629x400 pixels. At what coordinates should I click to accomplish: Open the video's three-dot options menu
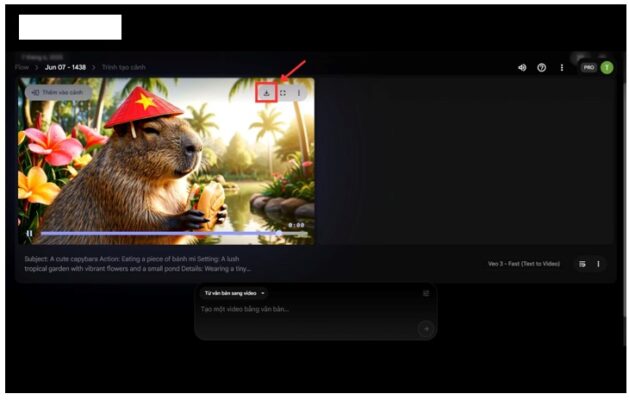click(299, 93)
